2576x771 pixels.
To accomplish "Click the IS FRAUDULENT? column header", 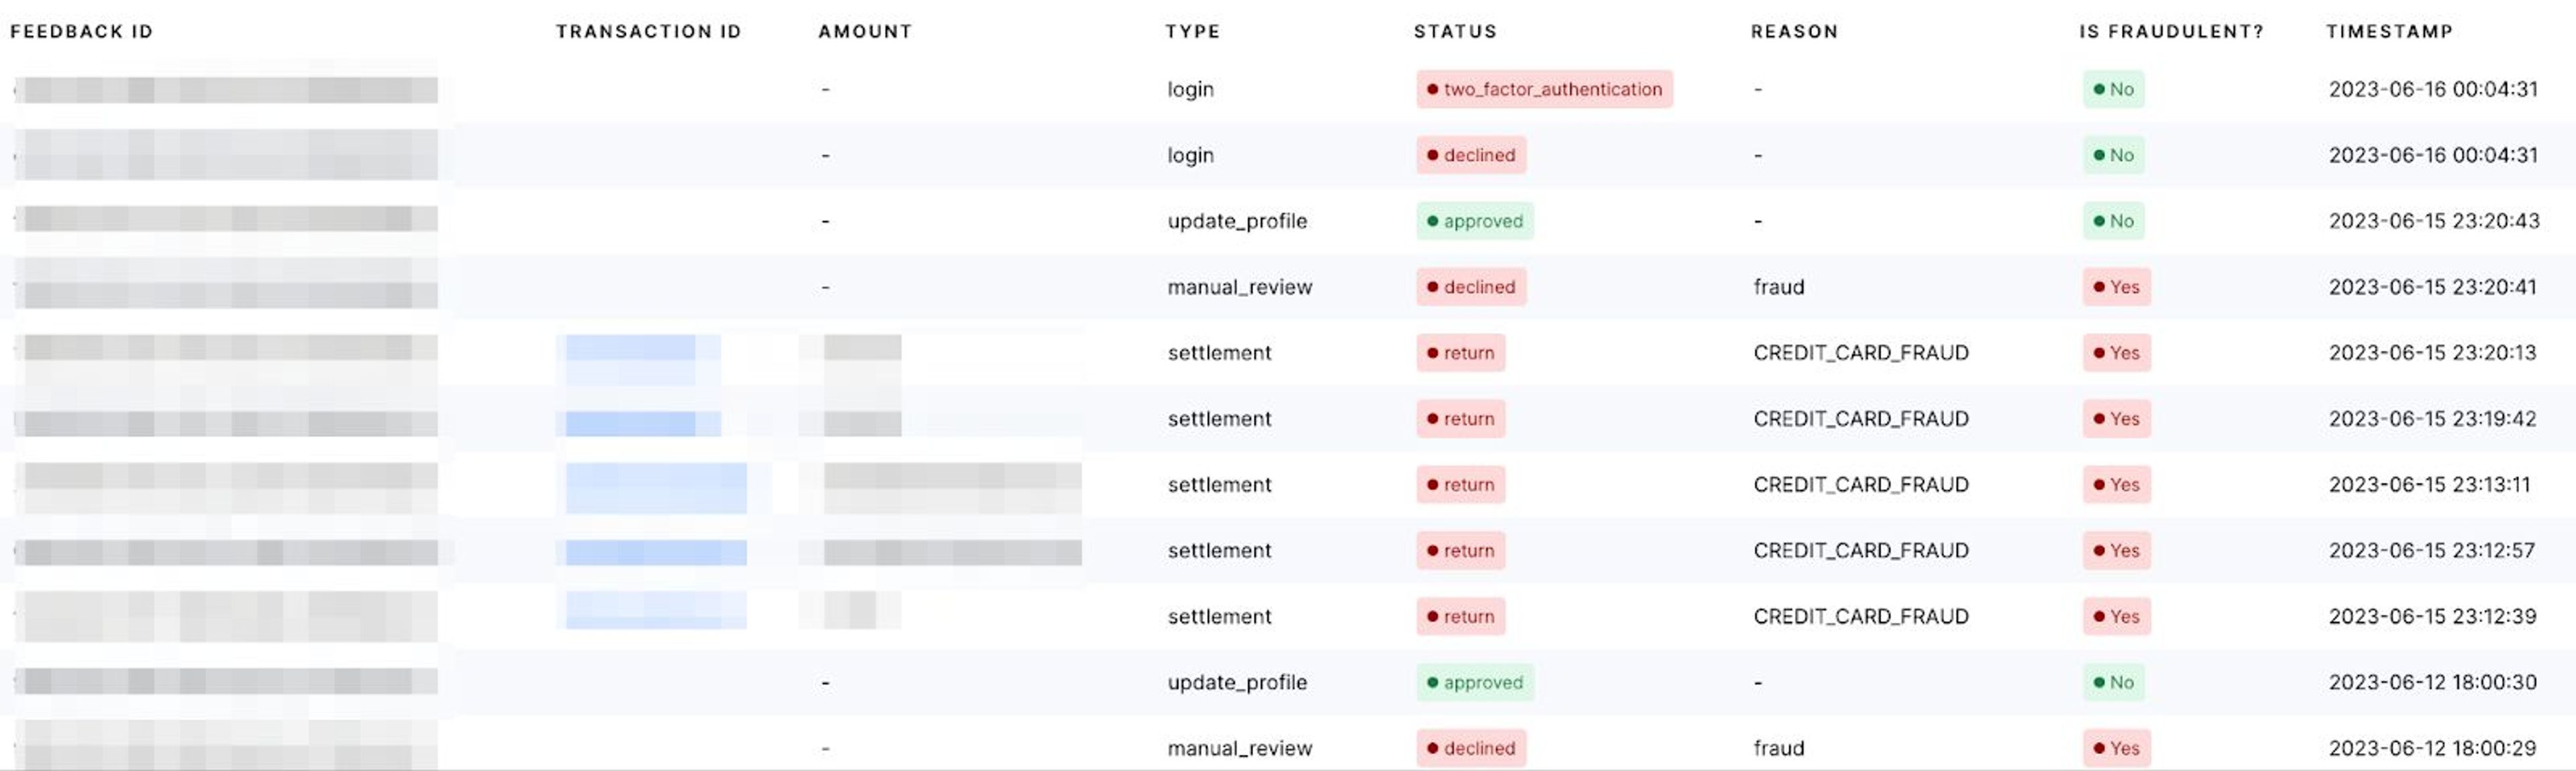I will (x=2171, y=31).
